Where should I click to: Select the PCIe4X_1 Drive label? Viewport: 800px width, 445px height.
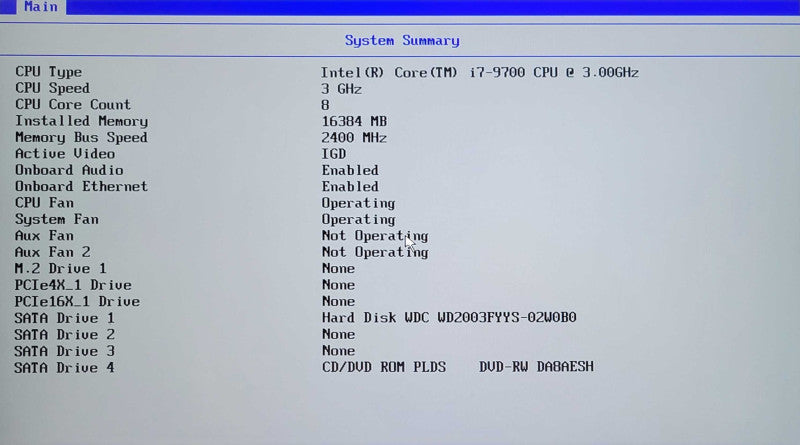pos(72,285)
